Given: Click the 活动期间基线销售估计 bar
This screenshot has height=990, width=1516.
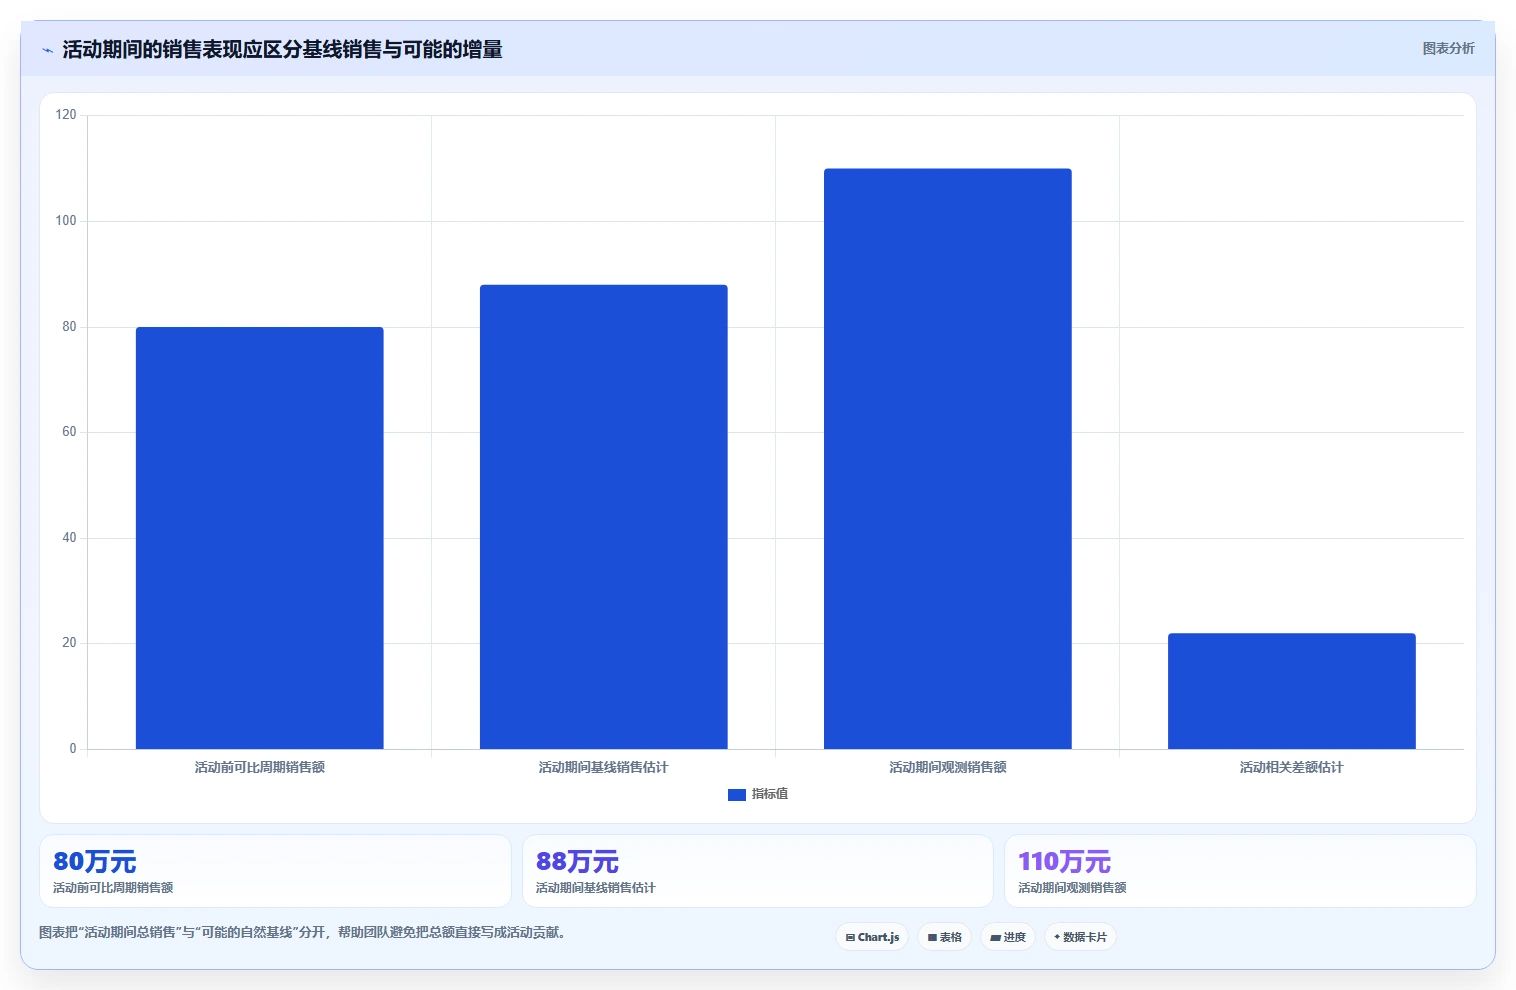Looking at the screenshot, I should [603, 517].
